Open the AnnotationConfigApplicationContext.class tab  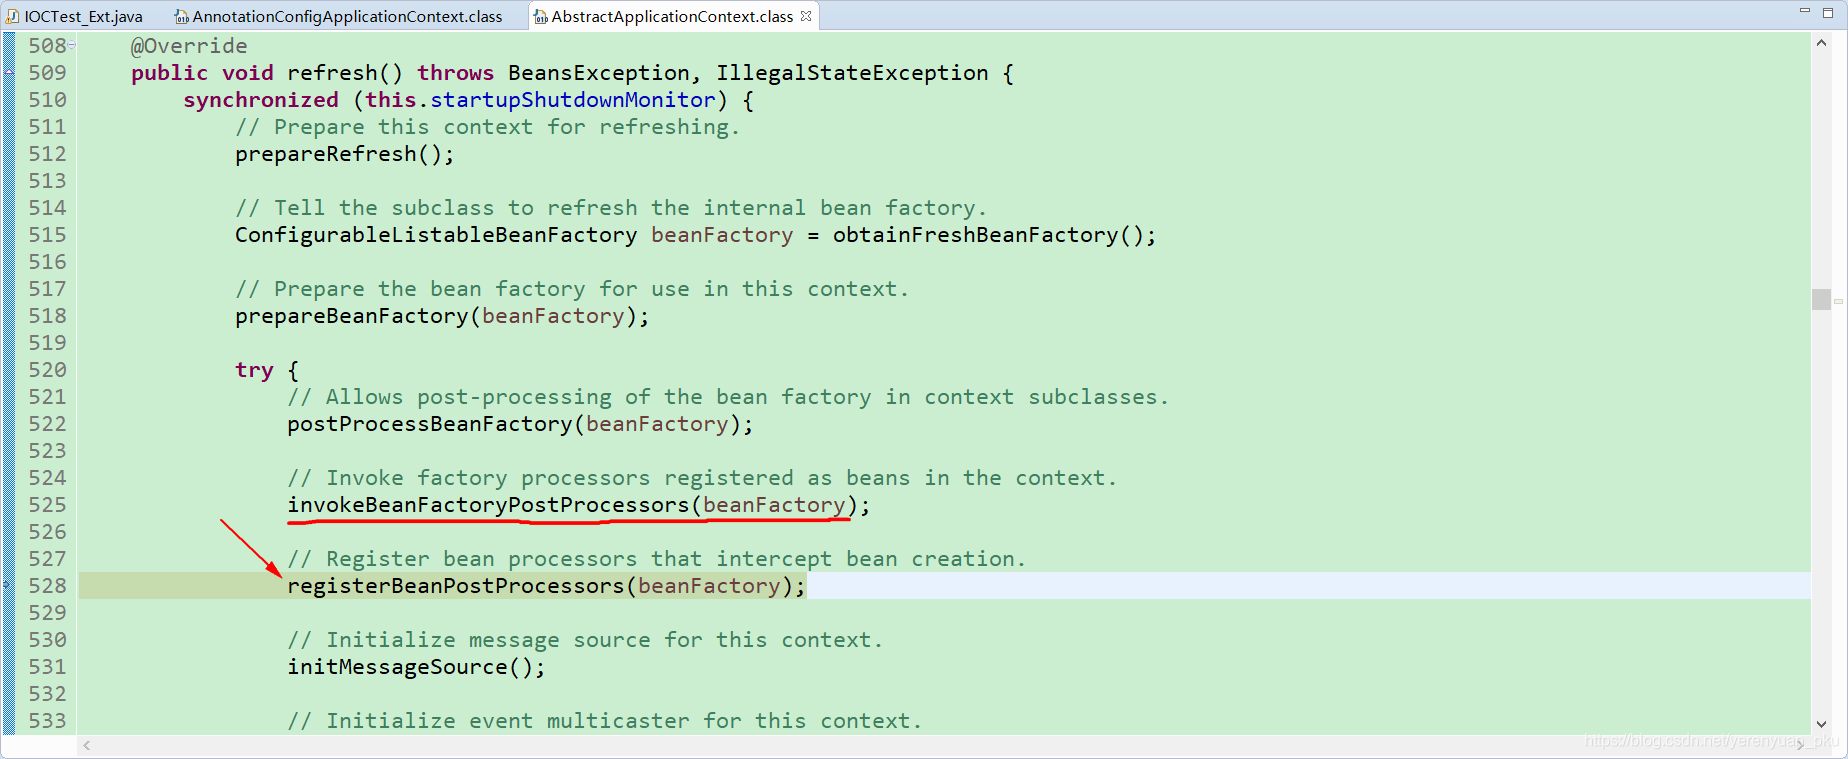[x=339, y=16]
